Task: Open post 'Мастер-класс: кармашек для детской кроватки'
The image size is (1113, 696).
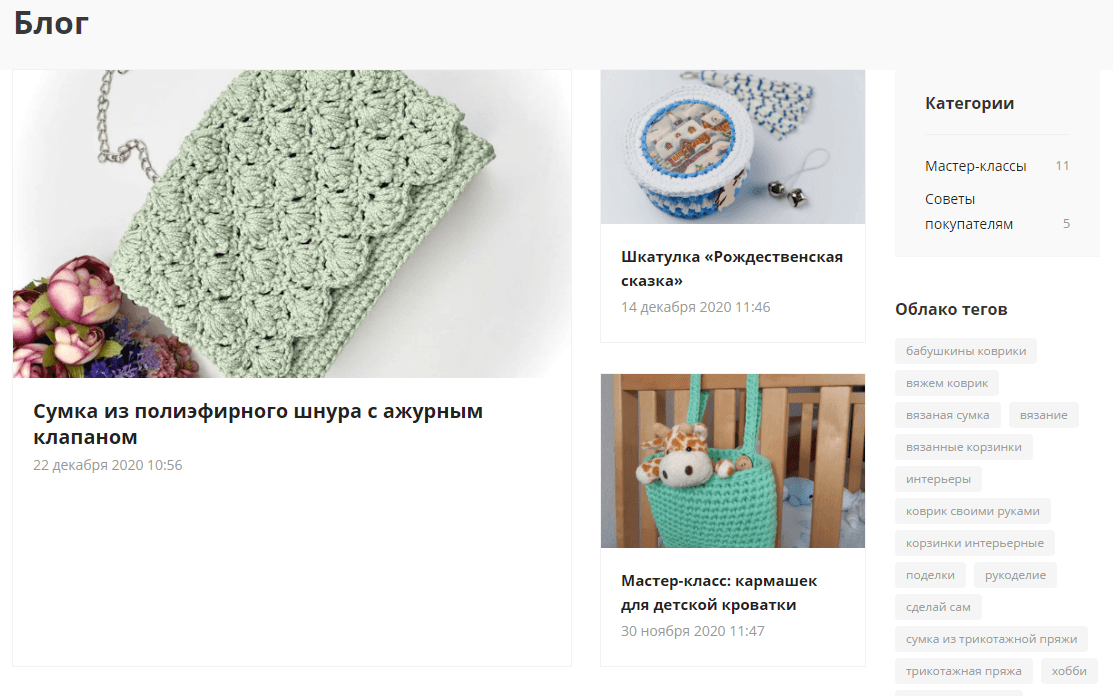Action: (x=719, y=592)
